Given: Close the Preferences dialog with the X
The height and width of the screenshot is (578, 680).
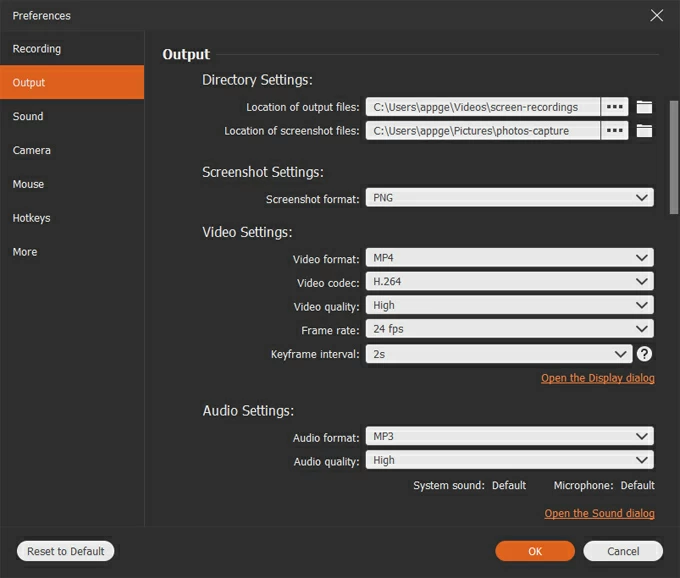Looking at the screenshot, I should [657, 15].
